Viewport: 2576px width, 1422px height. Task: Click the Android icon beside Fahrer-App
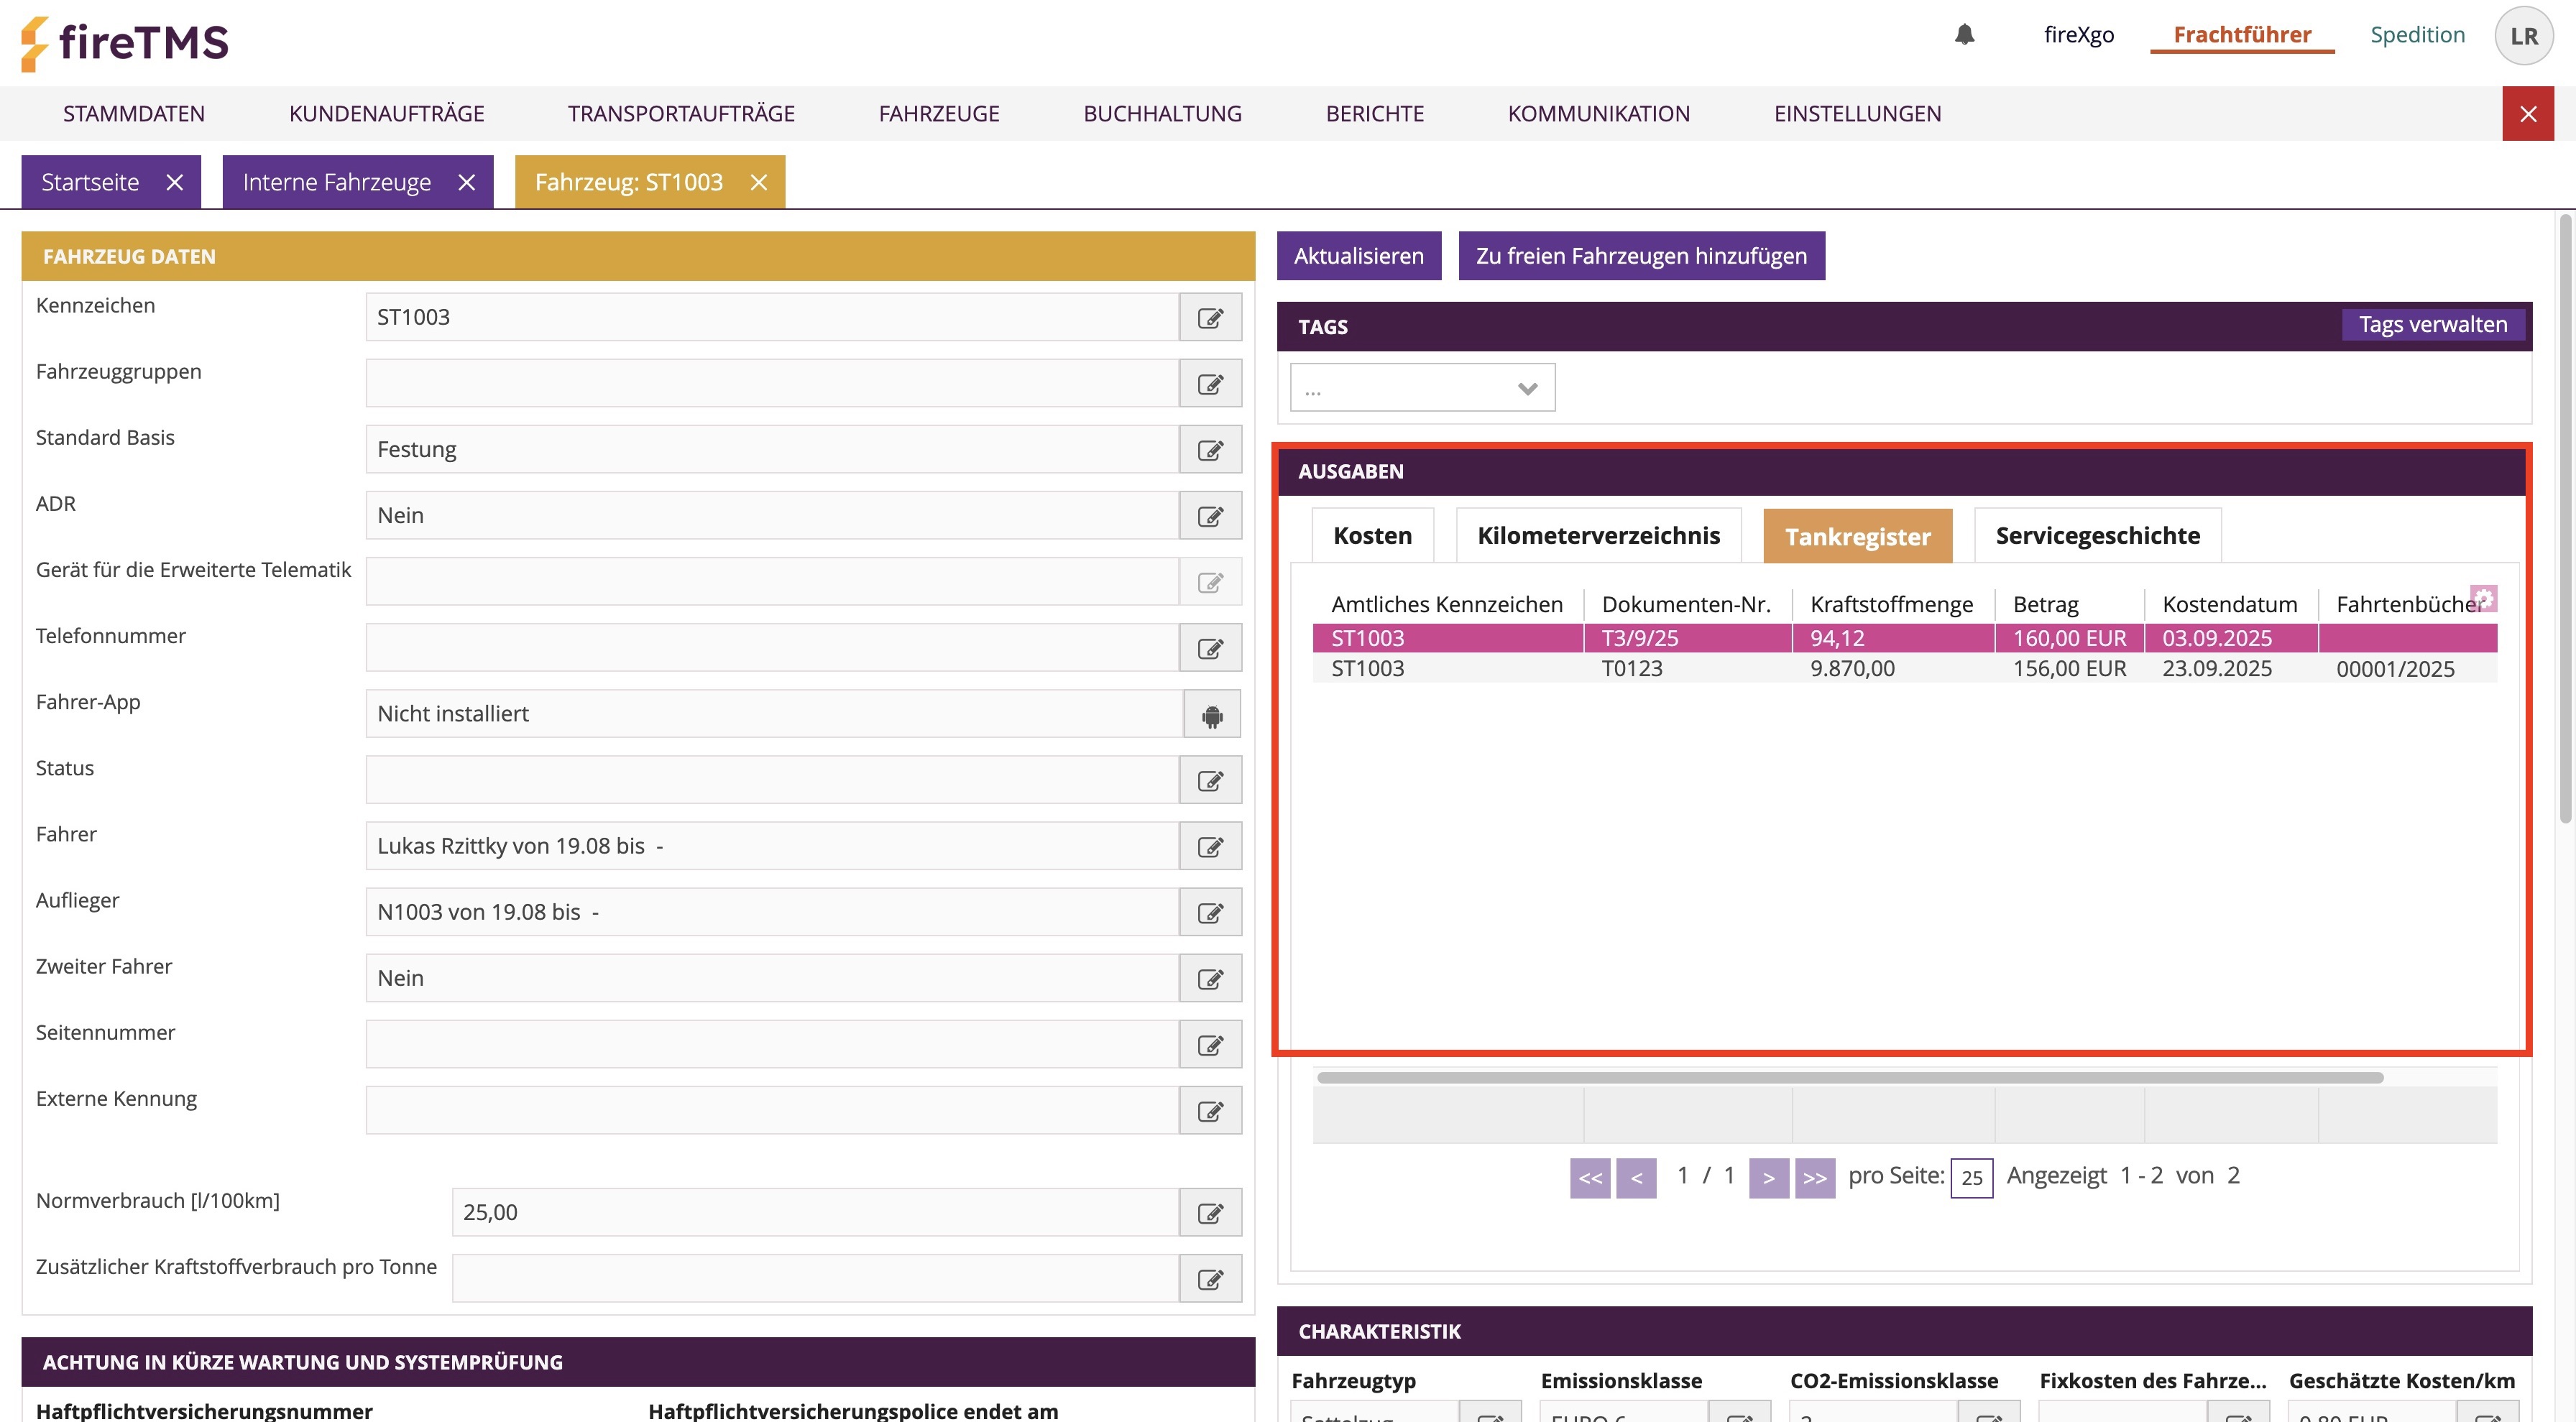coord(1212,715)
